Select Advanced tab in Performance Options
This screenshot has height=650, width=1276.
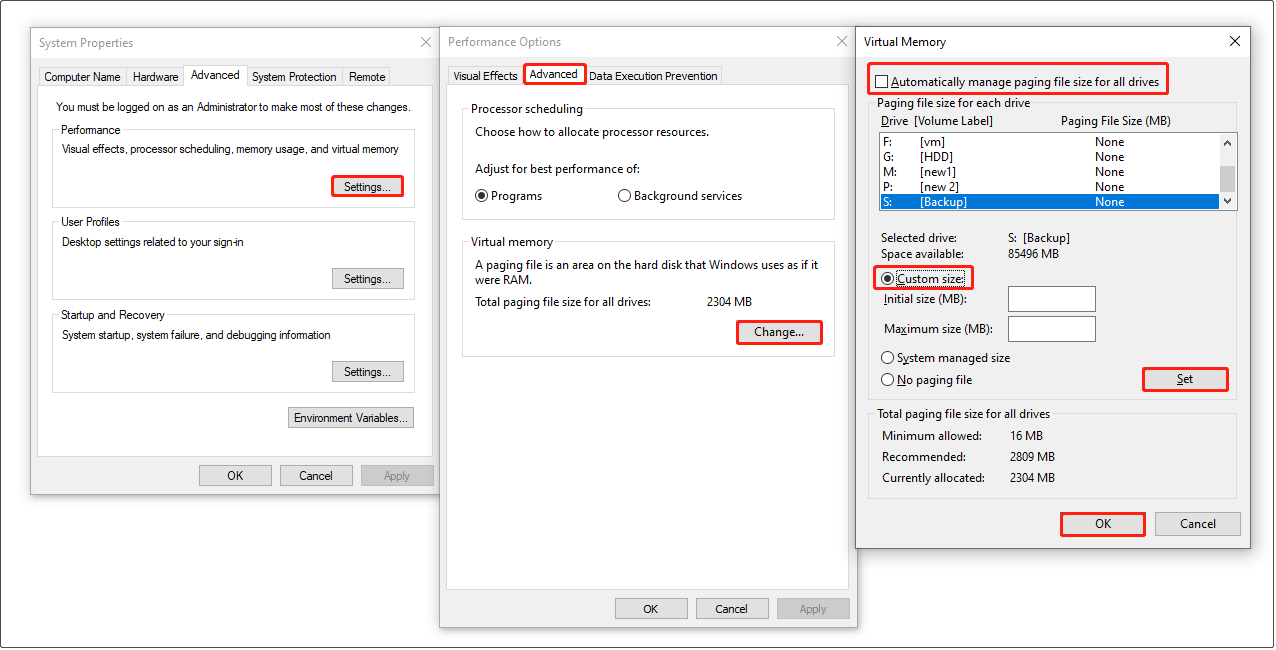pos(554,74)
